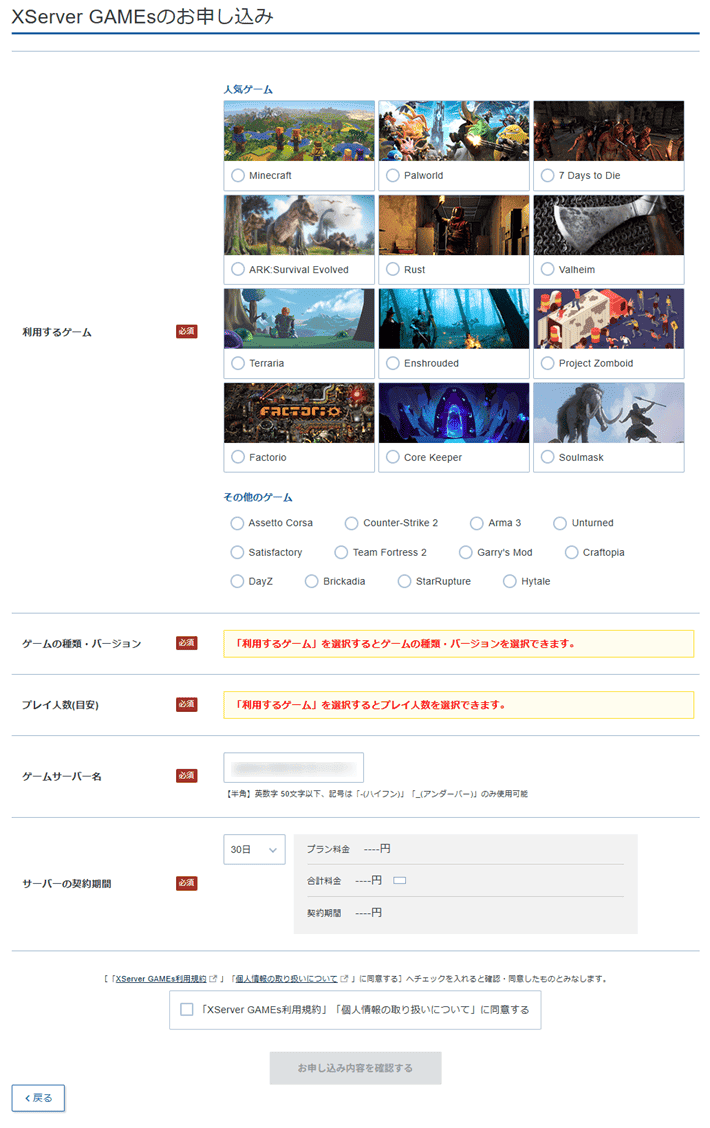Click the Rust game thumbnail image
This screenshot has width=710, height=1128.
pos(454,225)
